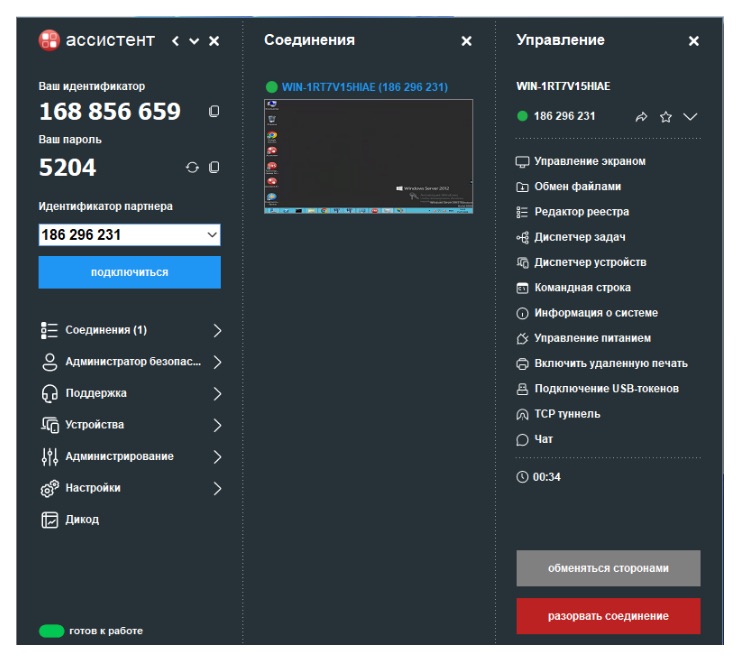Select Управление экраном

click(581, 162)
